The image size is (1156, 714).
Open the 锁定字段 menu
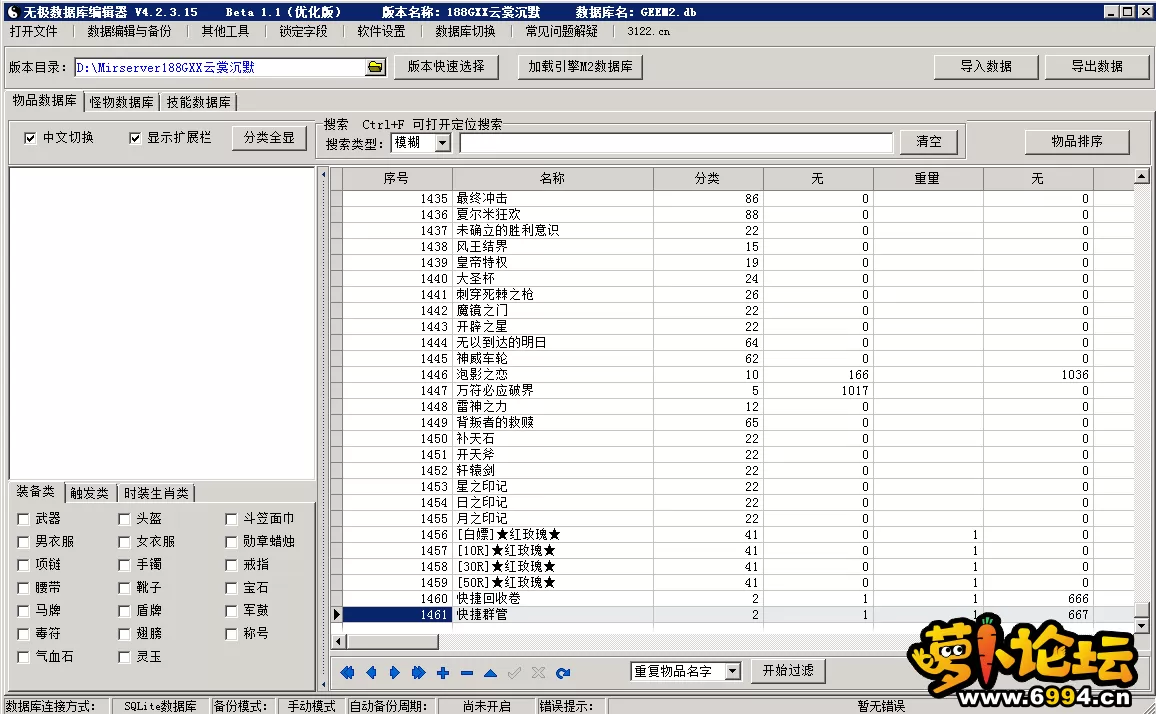click(x=303, y=31)
